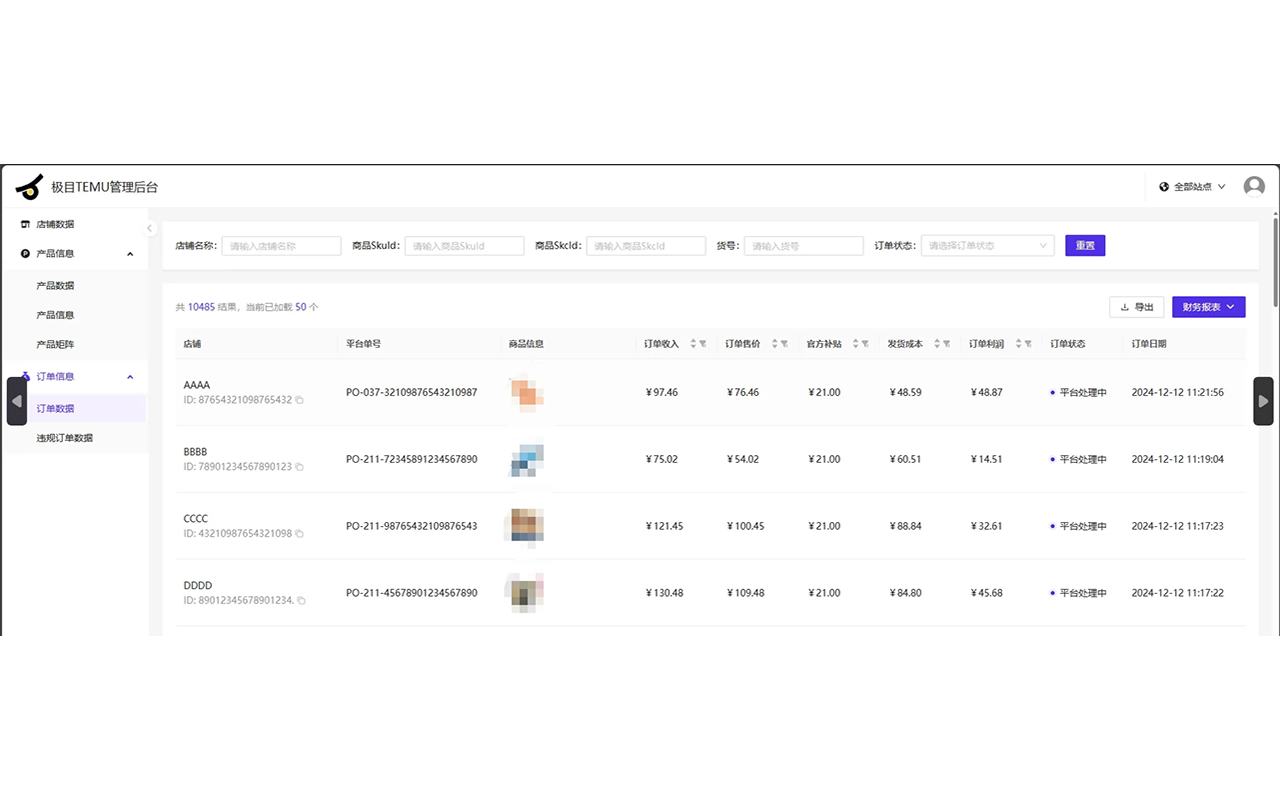The image size is (1280, 800).
Task: Copy the store ID of CCCC
Action: pyautogui.click(x=299, y=534)
